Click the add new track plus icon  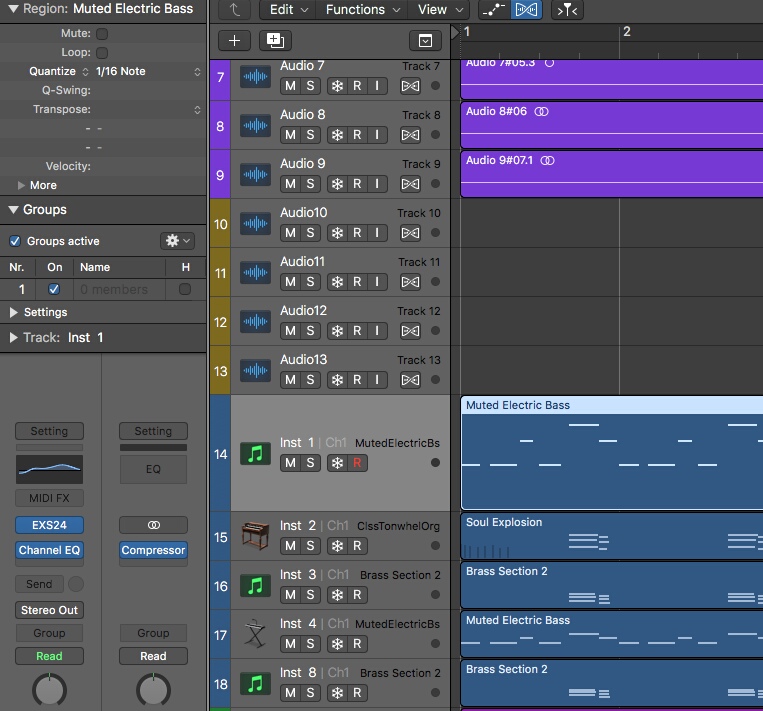tap(234, 41)
